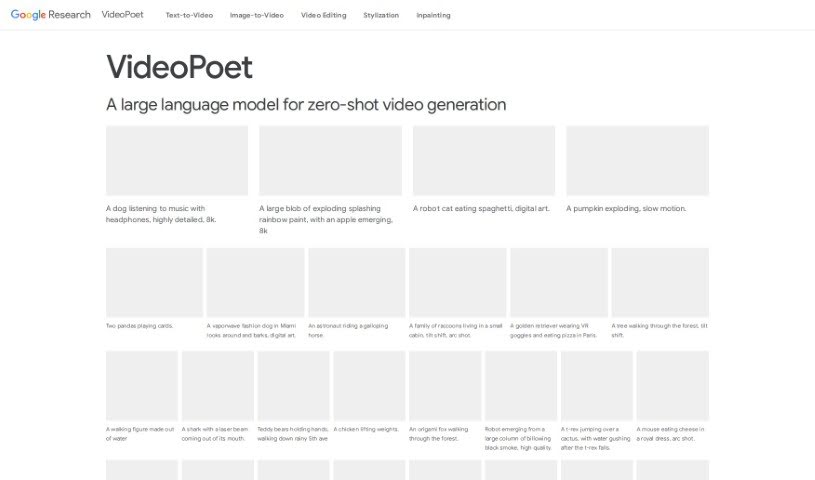The height and width of the screenshot is (480, 815).
Task: Open the chicken lifting weights video
Action: tap(370, 385)
